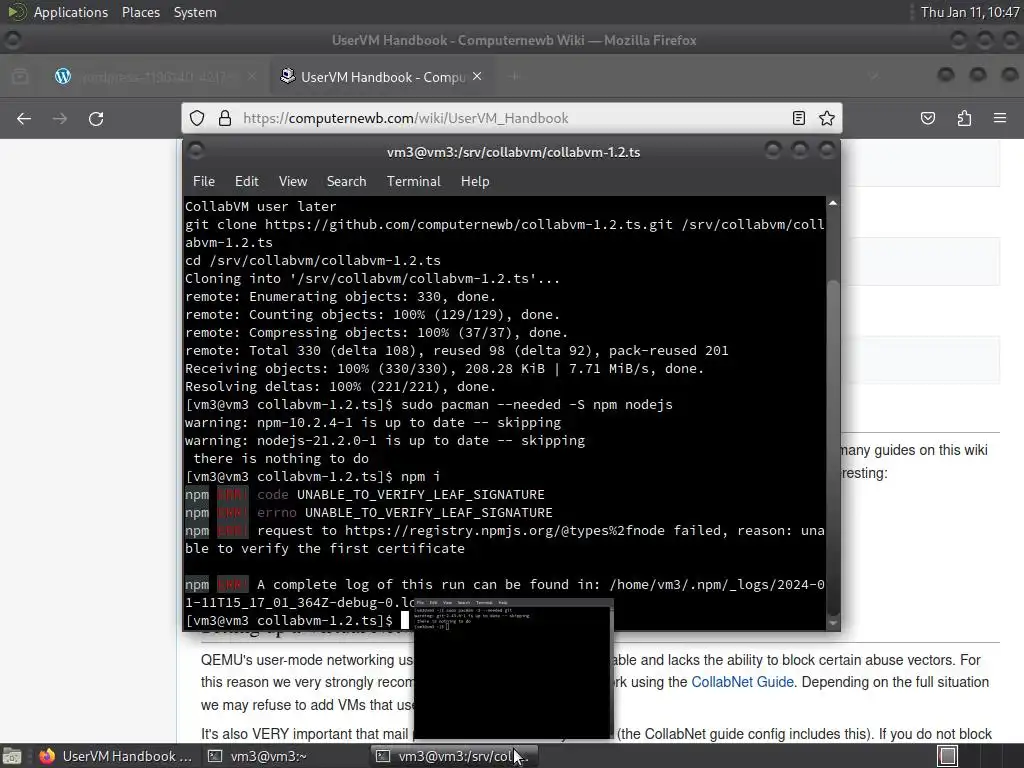The height and width of the screenshot is (768, 1024).
Task: Open the terminal View menu
Action: coord(293,182)
